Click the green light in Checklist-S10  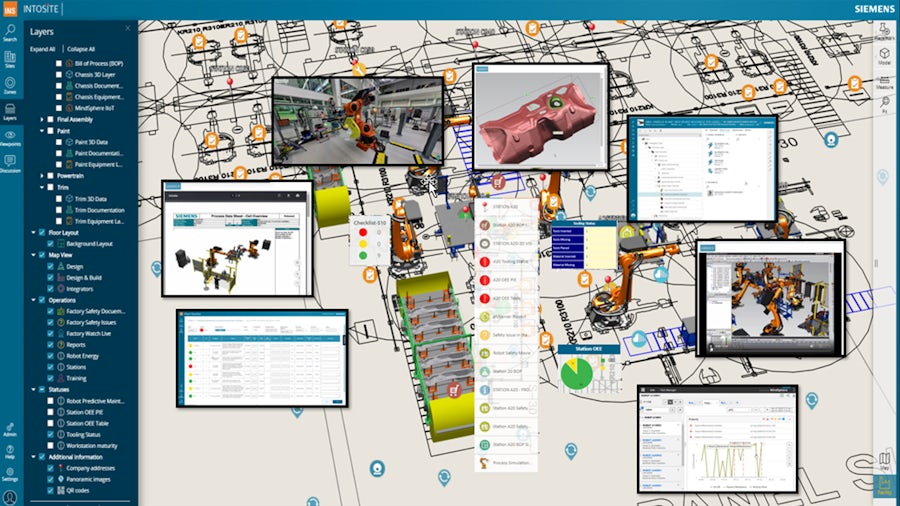363,255
